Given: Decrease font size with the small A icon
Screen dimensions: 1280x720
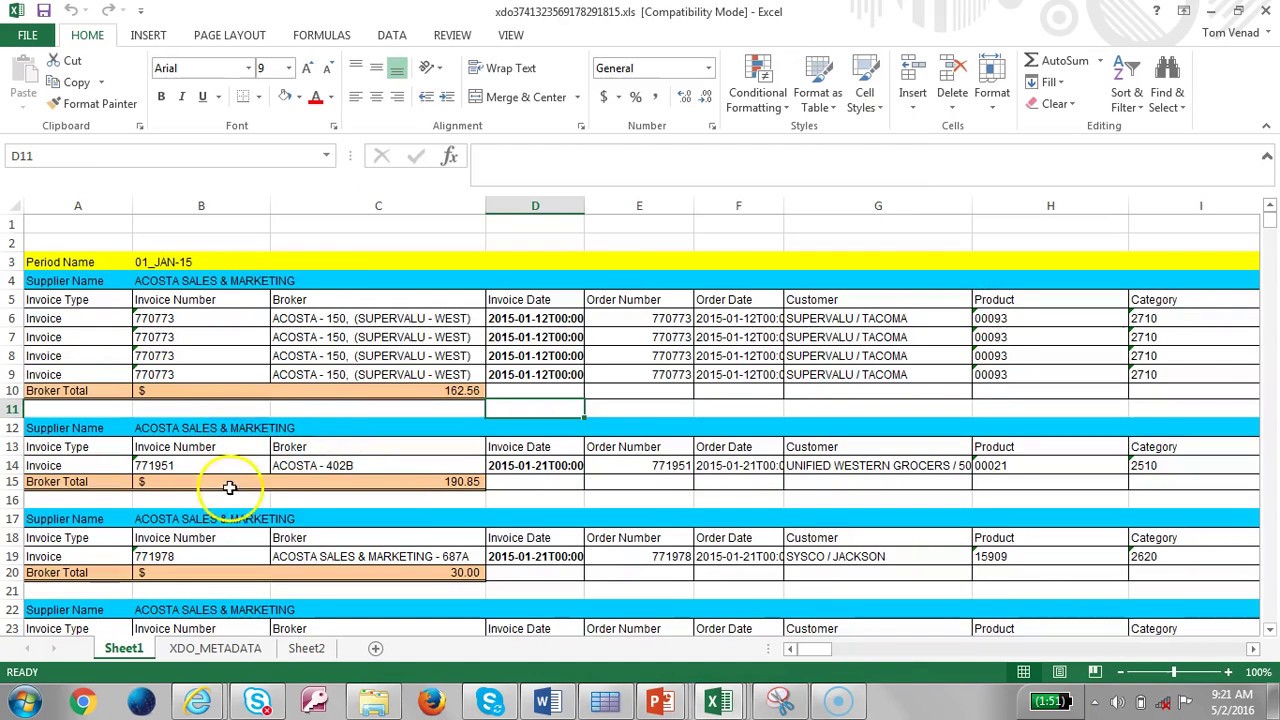Looking at the screenshot, I should click(329, 68).
